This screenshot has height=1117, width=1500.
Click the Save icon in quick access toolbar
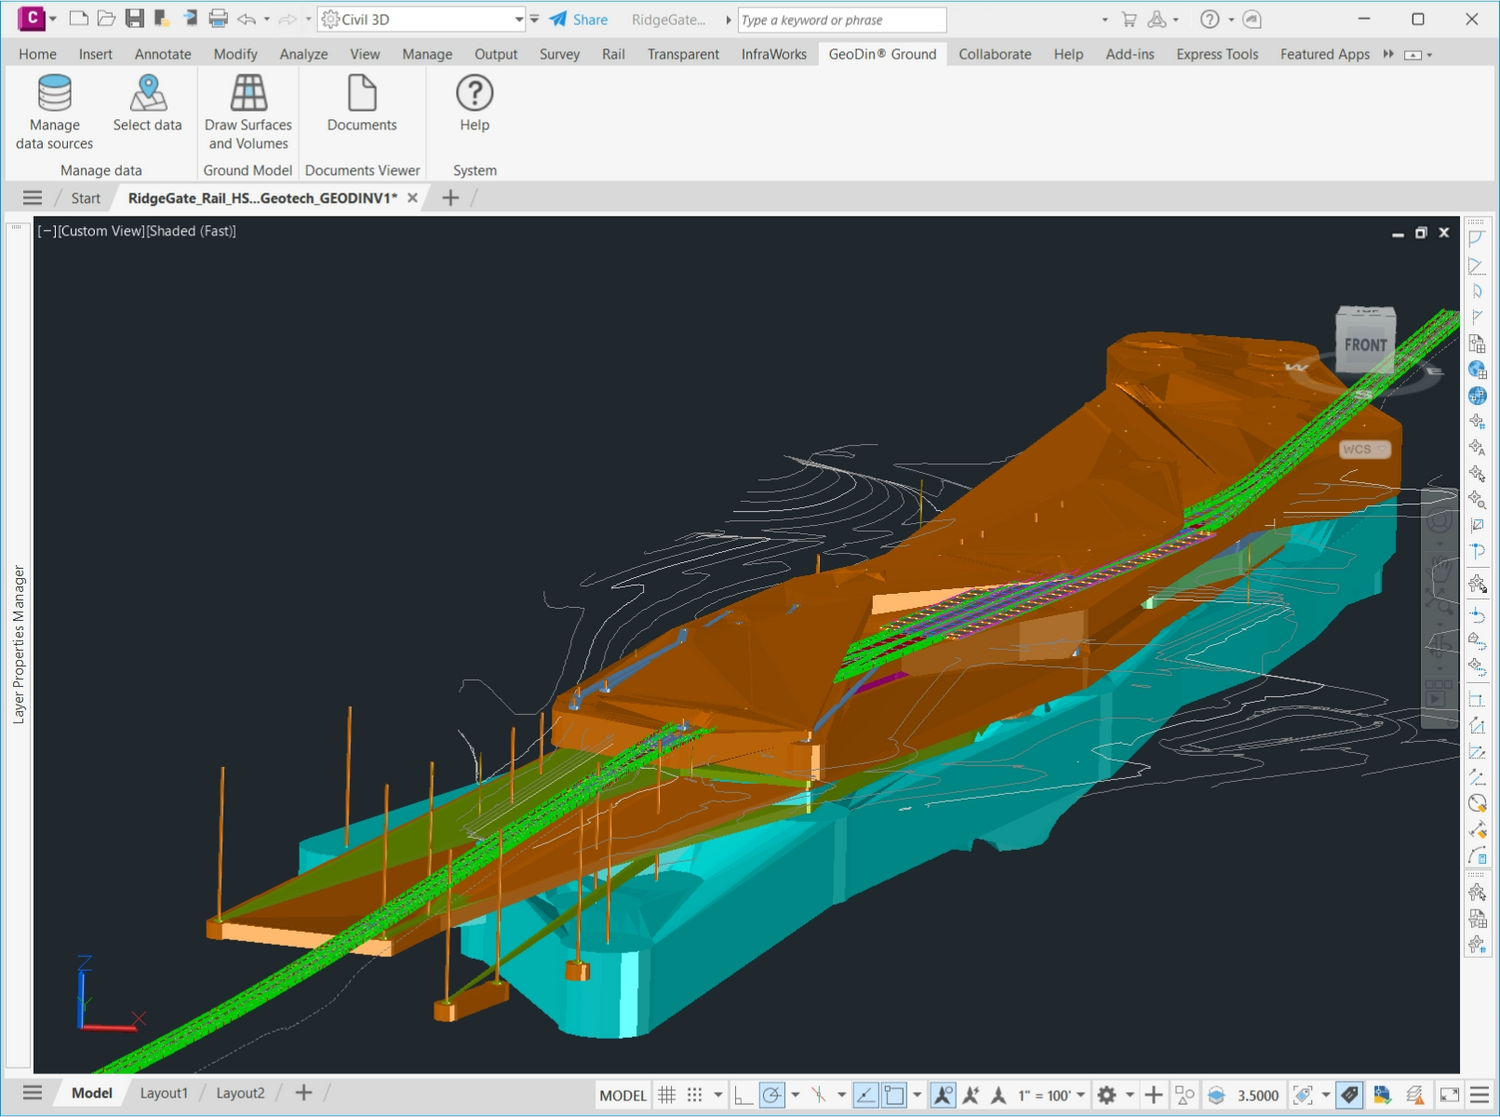[x=134, y=19]
